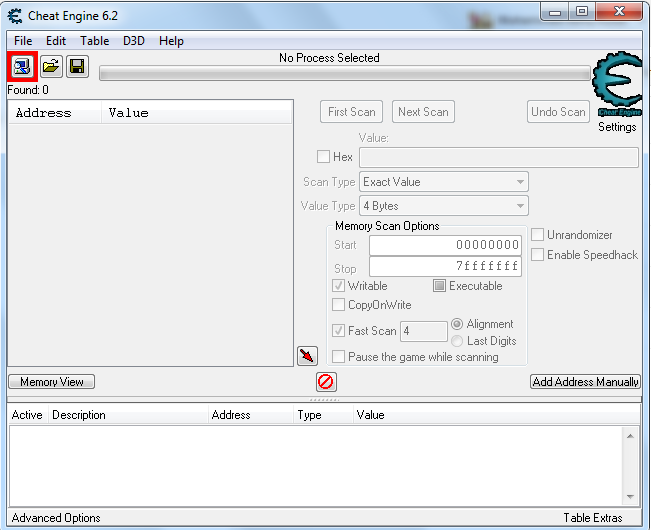Toggle the Hex checkbox
The height and width of the screenshot is (530, 651).
coord(323,157)
